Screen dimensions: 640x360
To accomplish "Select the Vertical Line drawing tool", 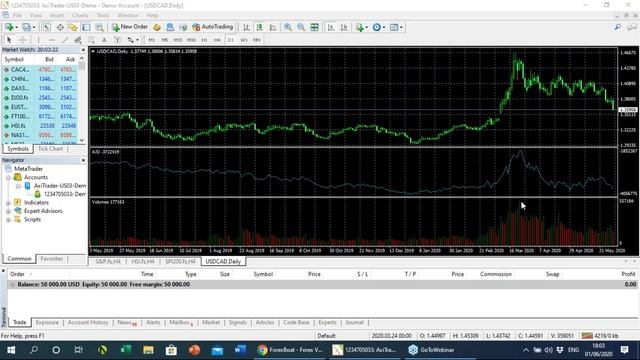I will pos(38,40).
